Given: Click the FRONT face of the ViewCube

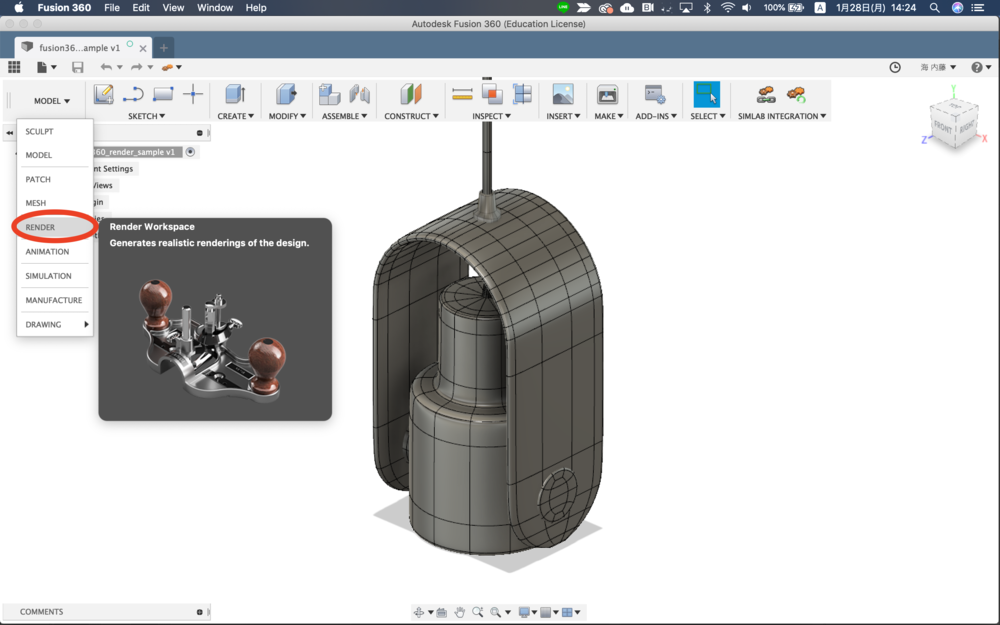Looking at the screenshot, I should (942, 127).
